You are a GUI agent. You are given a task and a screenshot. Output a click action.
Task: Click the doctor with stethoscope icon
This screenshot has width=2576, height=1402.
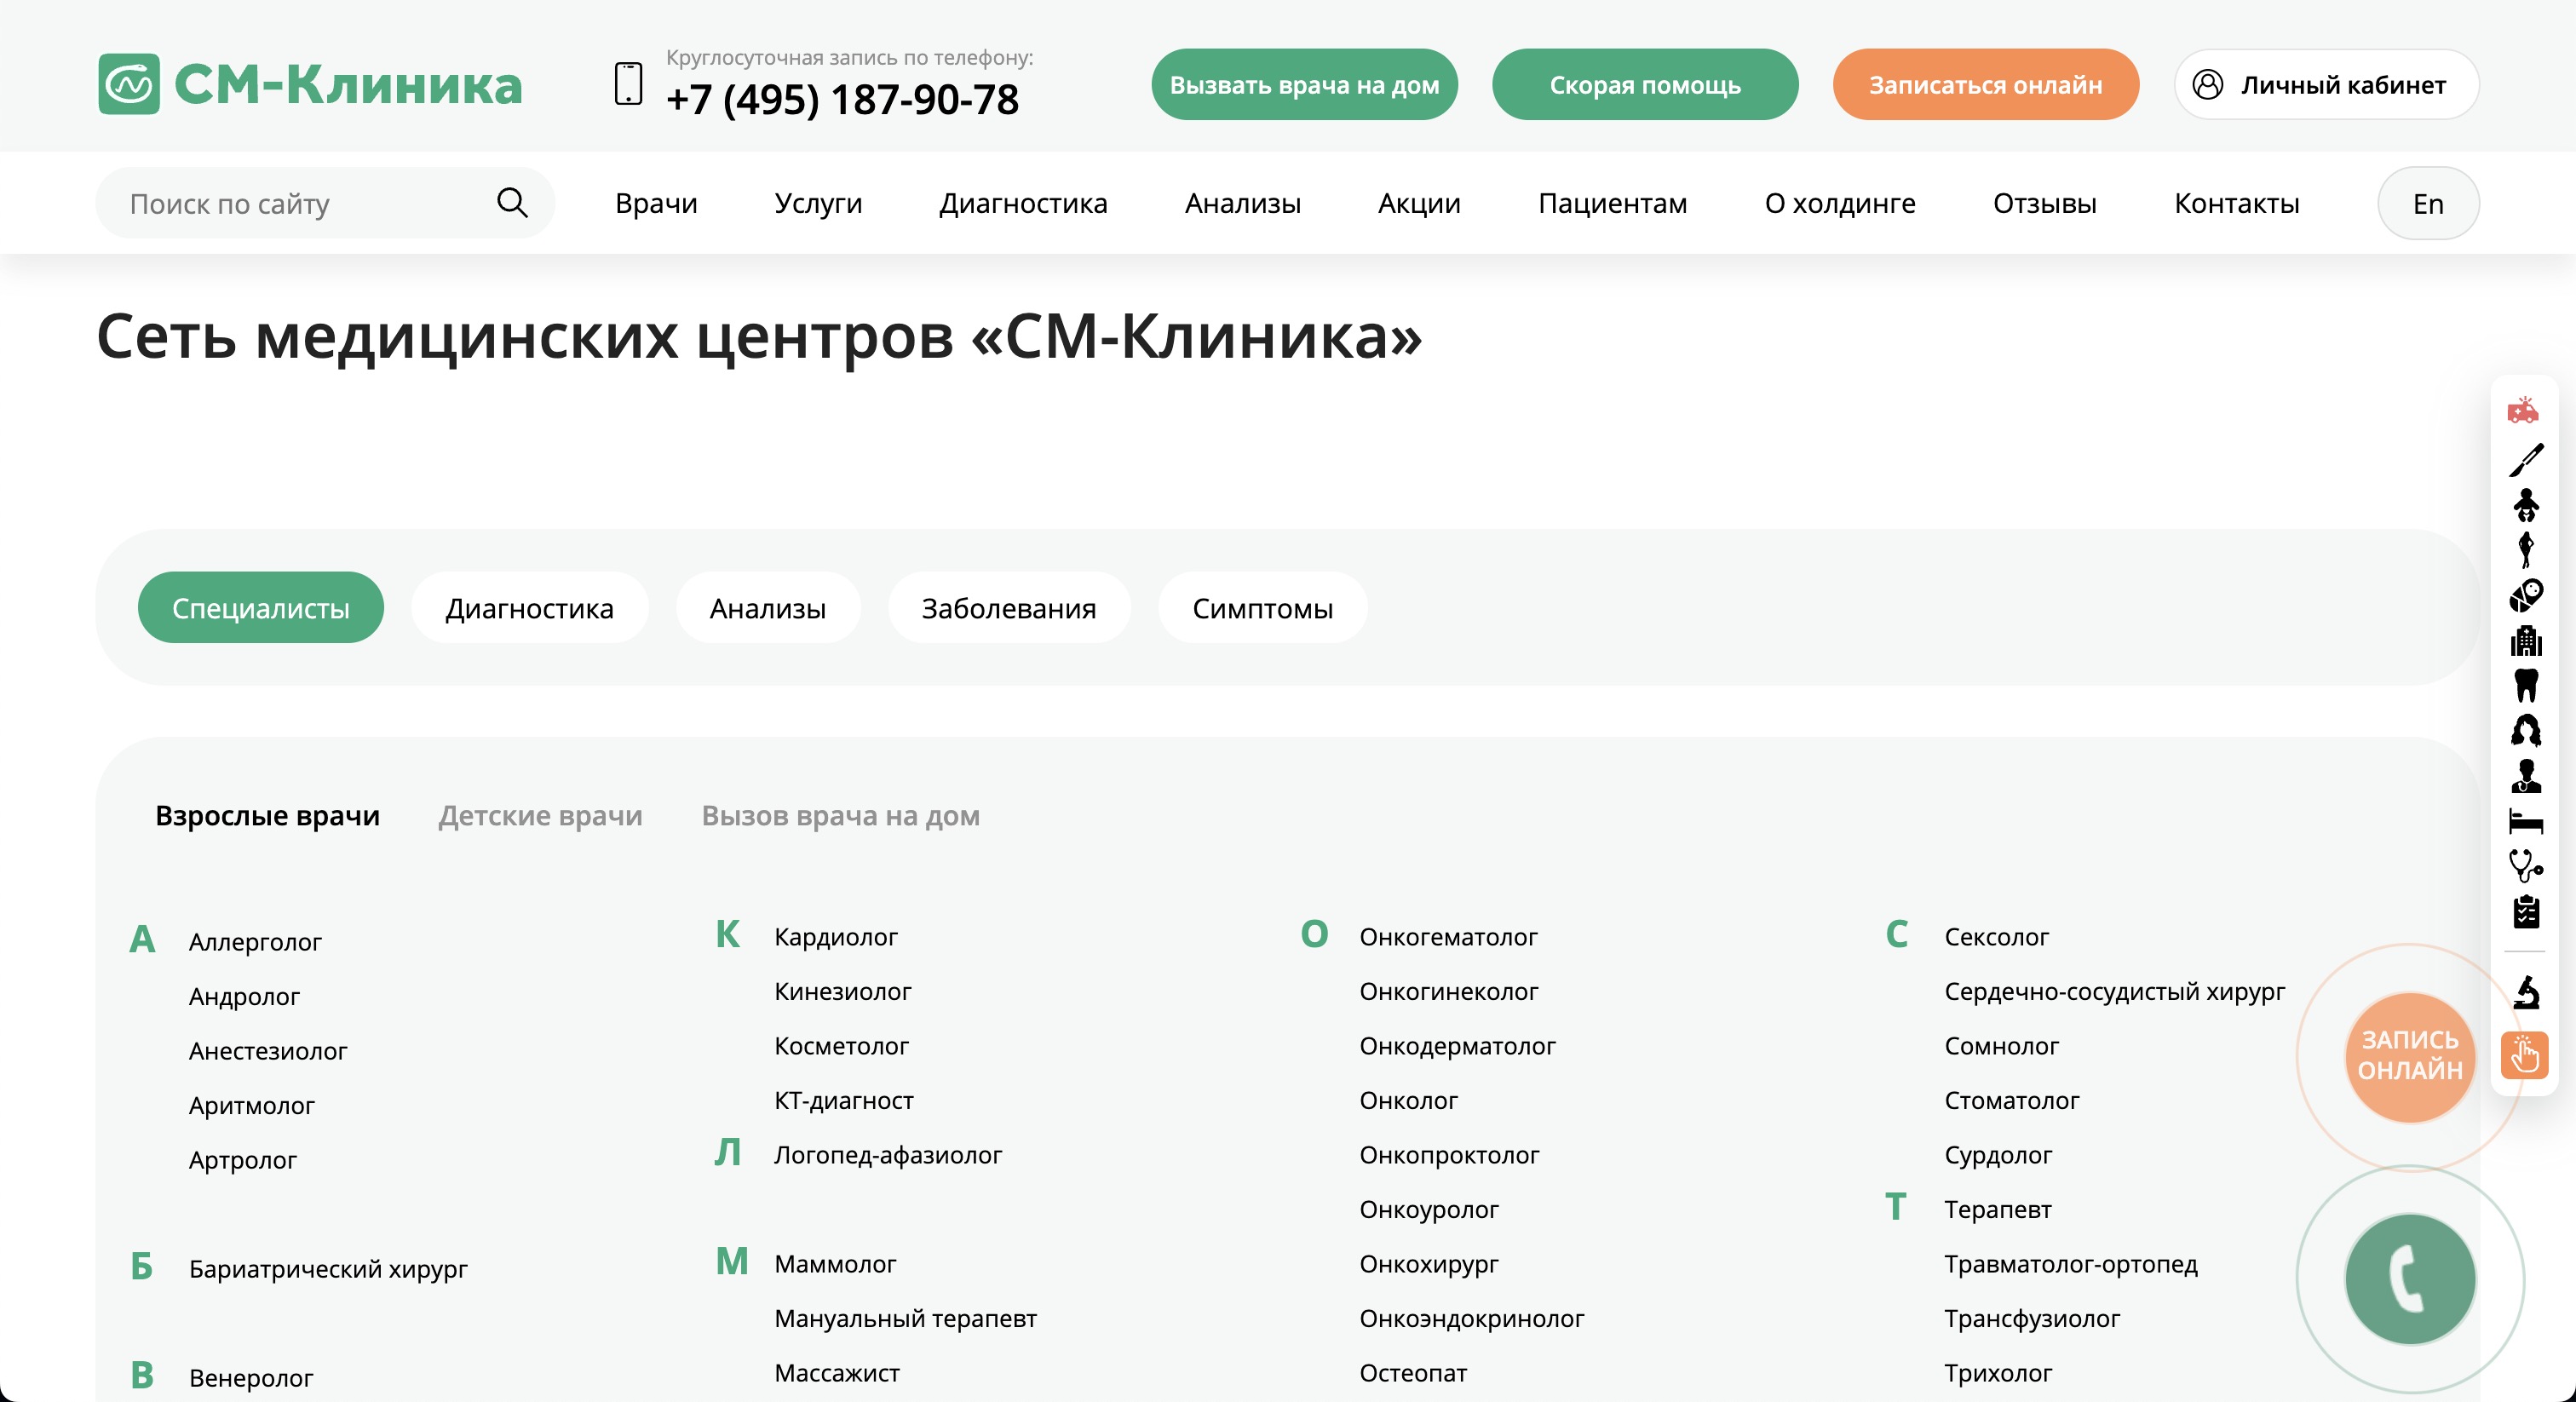[x=2526, y=776]
